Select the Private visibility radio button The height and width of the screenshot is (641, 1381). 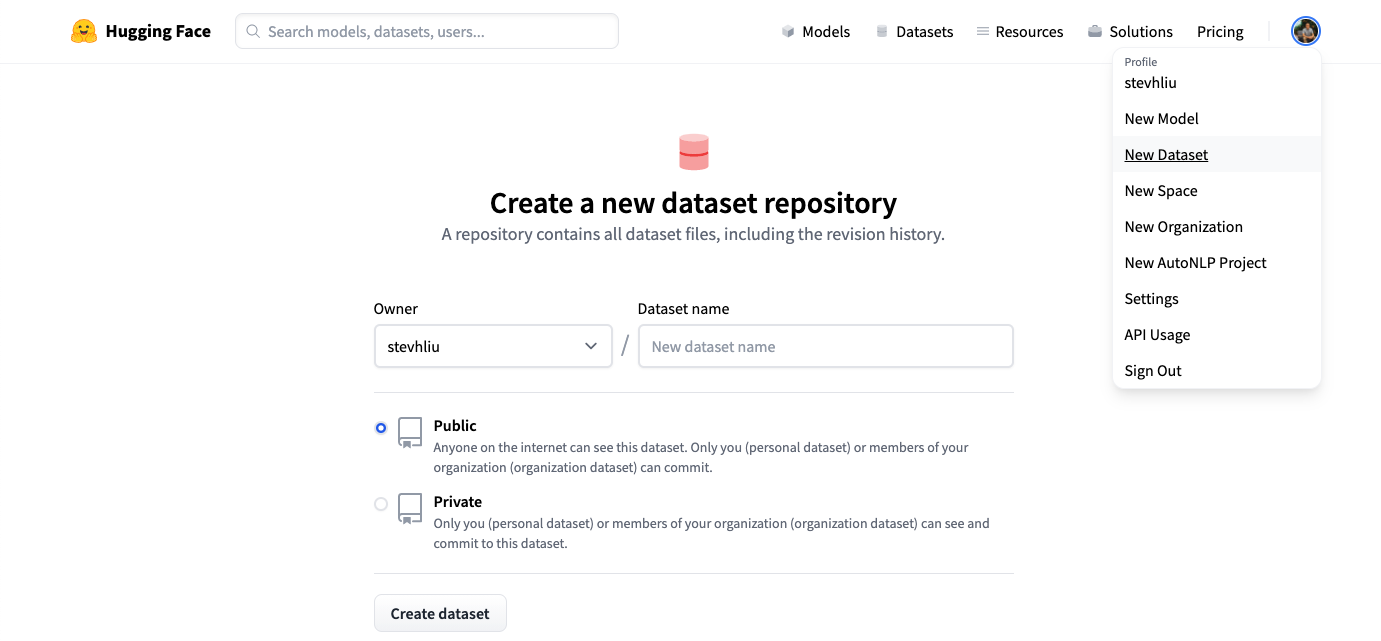pyautogui.click(x=381, y=504)
